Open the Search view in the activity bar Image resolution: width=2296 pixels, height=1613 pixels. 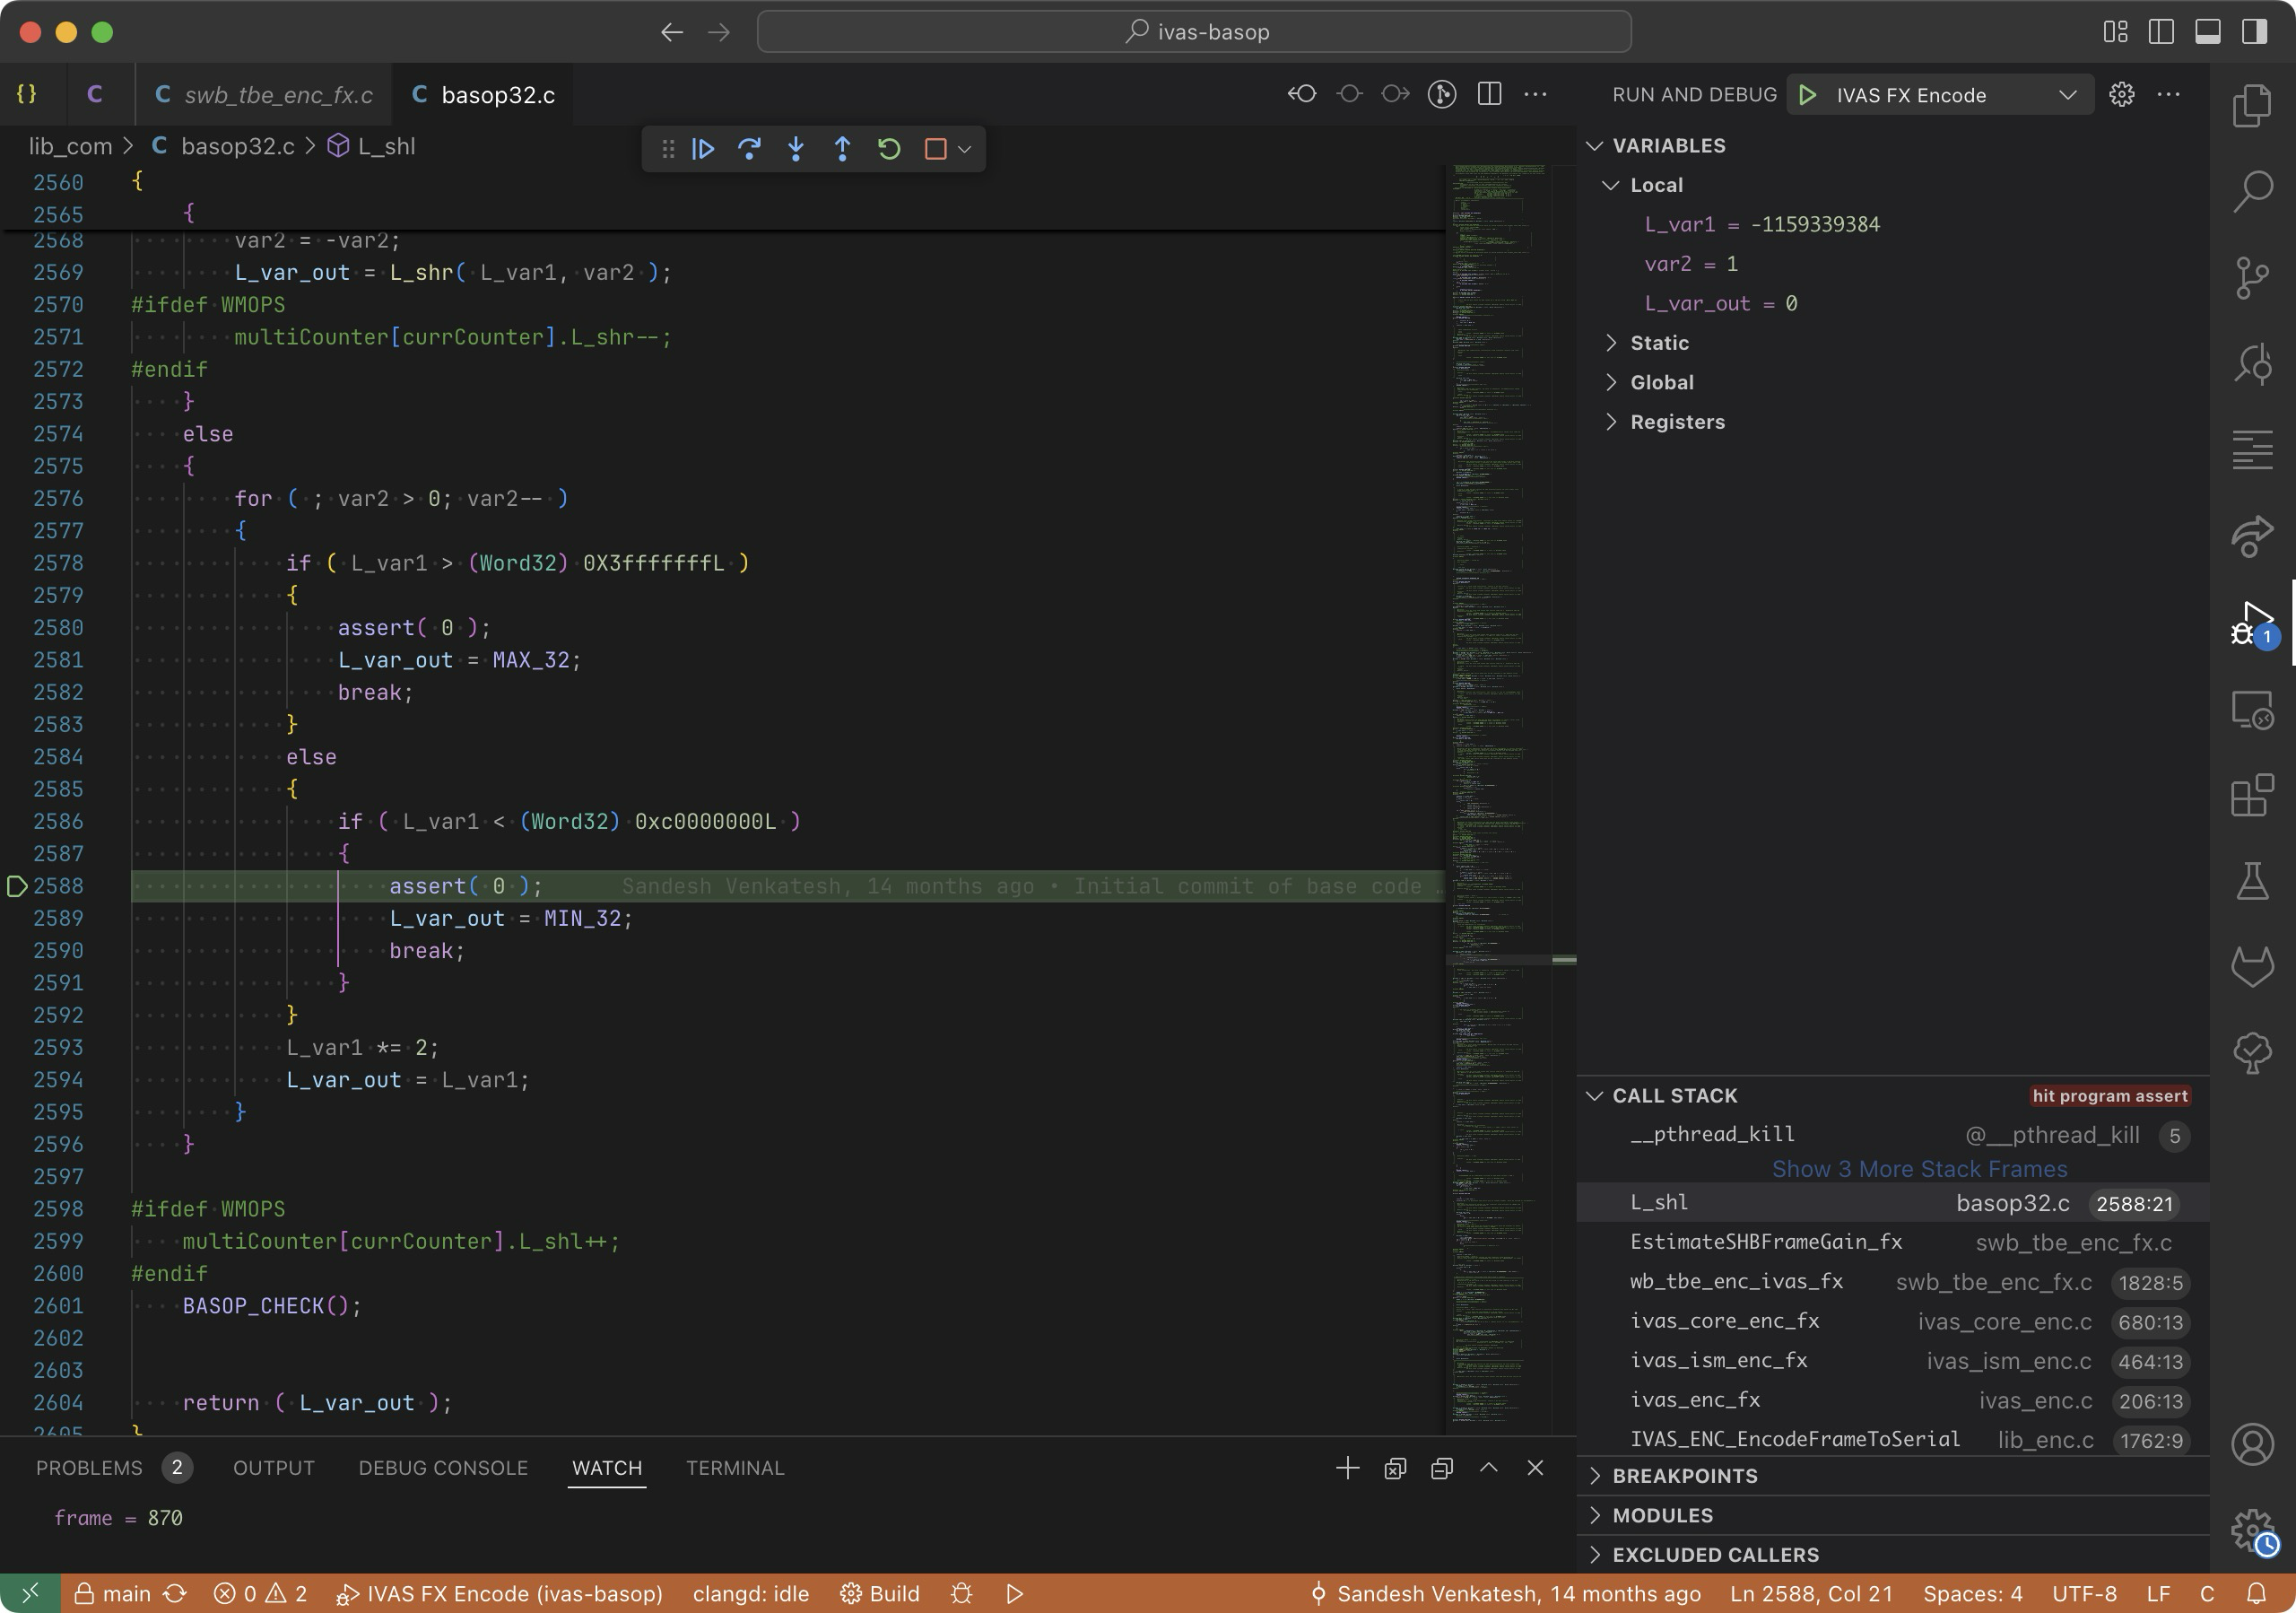pos(2252,190)
